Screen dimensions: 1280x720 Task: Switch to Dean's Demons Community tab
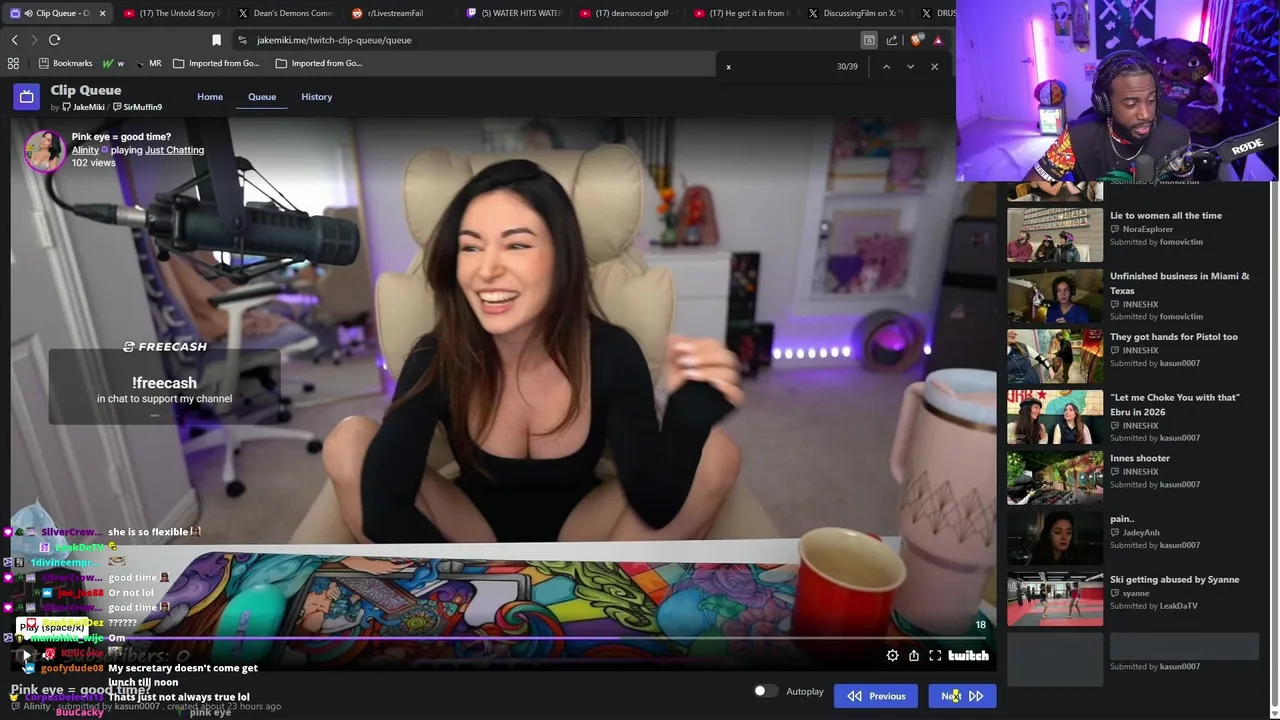[x=285, y=13]
